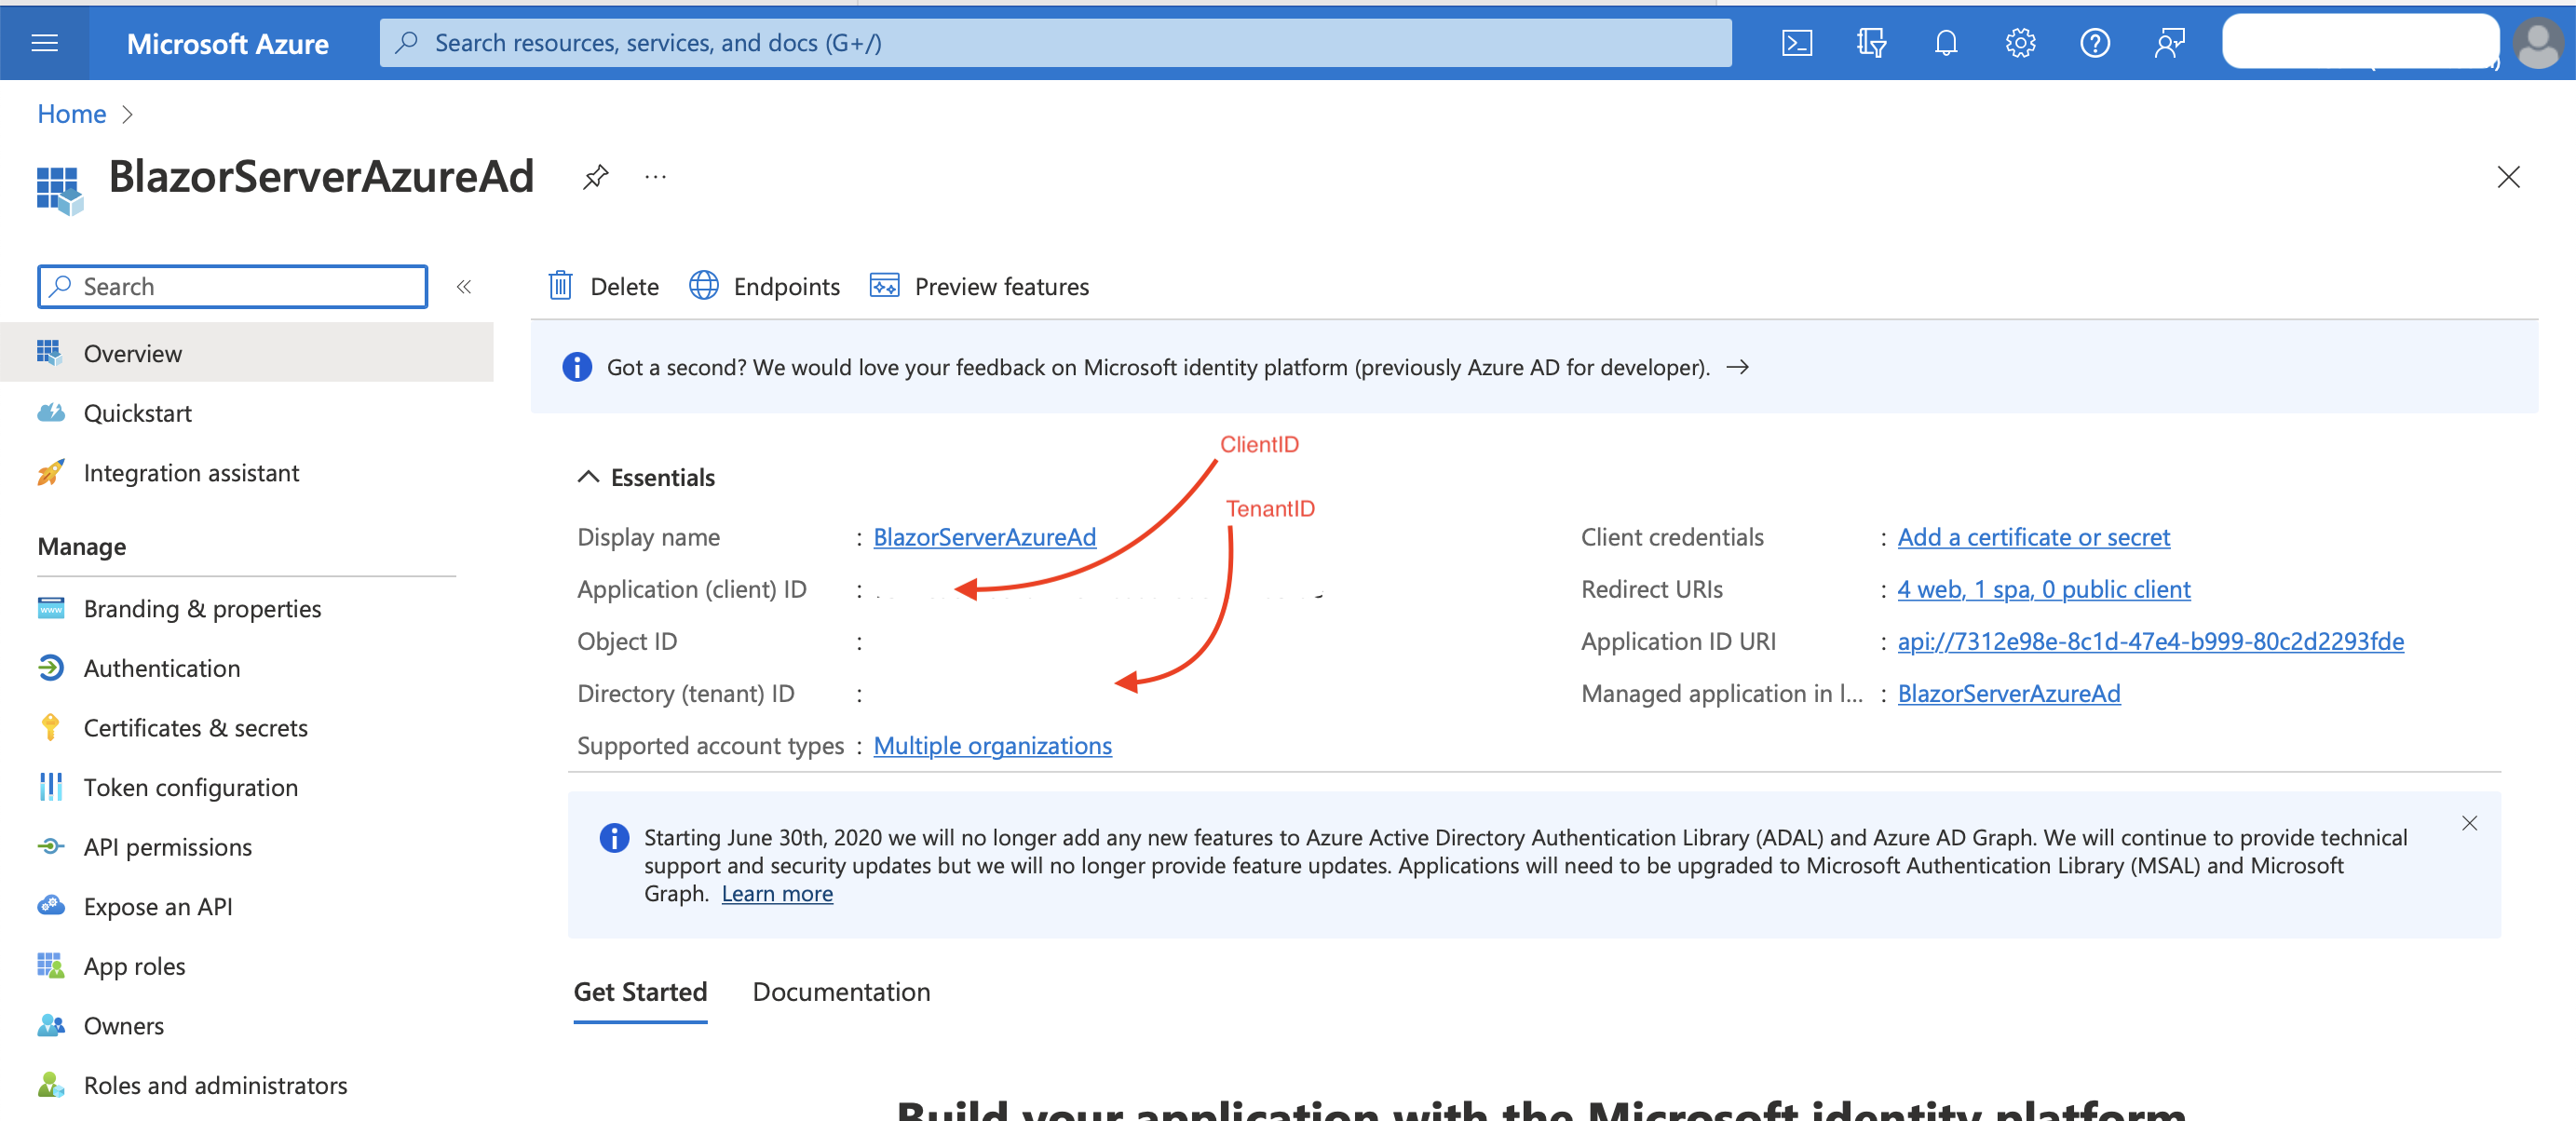Click the Endpoints command label
Viewport: 2576px width, 1121px height.
(786, 287)
